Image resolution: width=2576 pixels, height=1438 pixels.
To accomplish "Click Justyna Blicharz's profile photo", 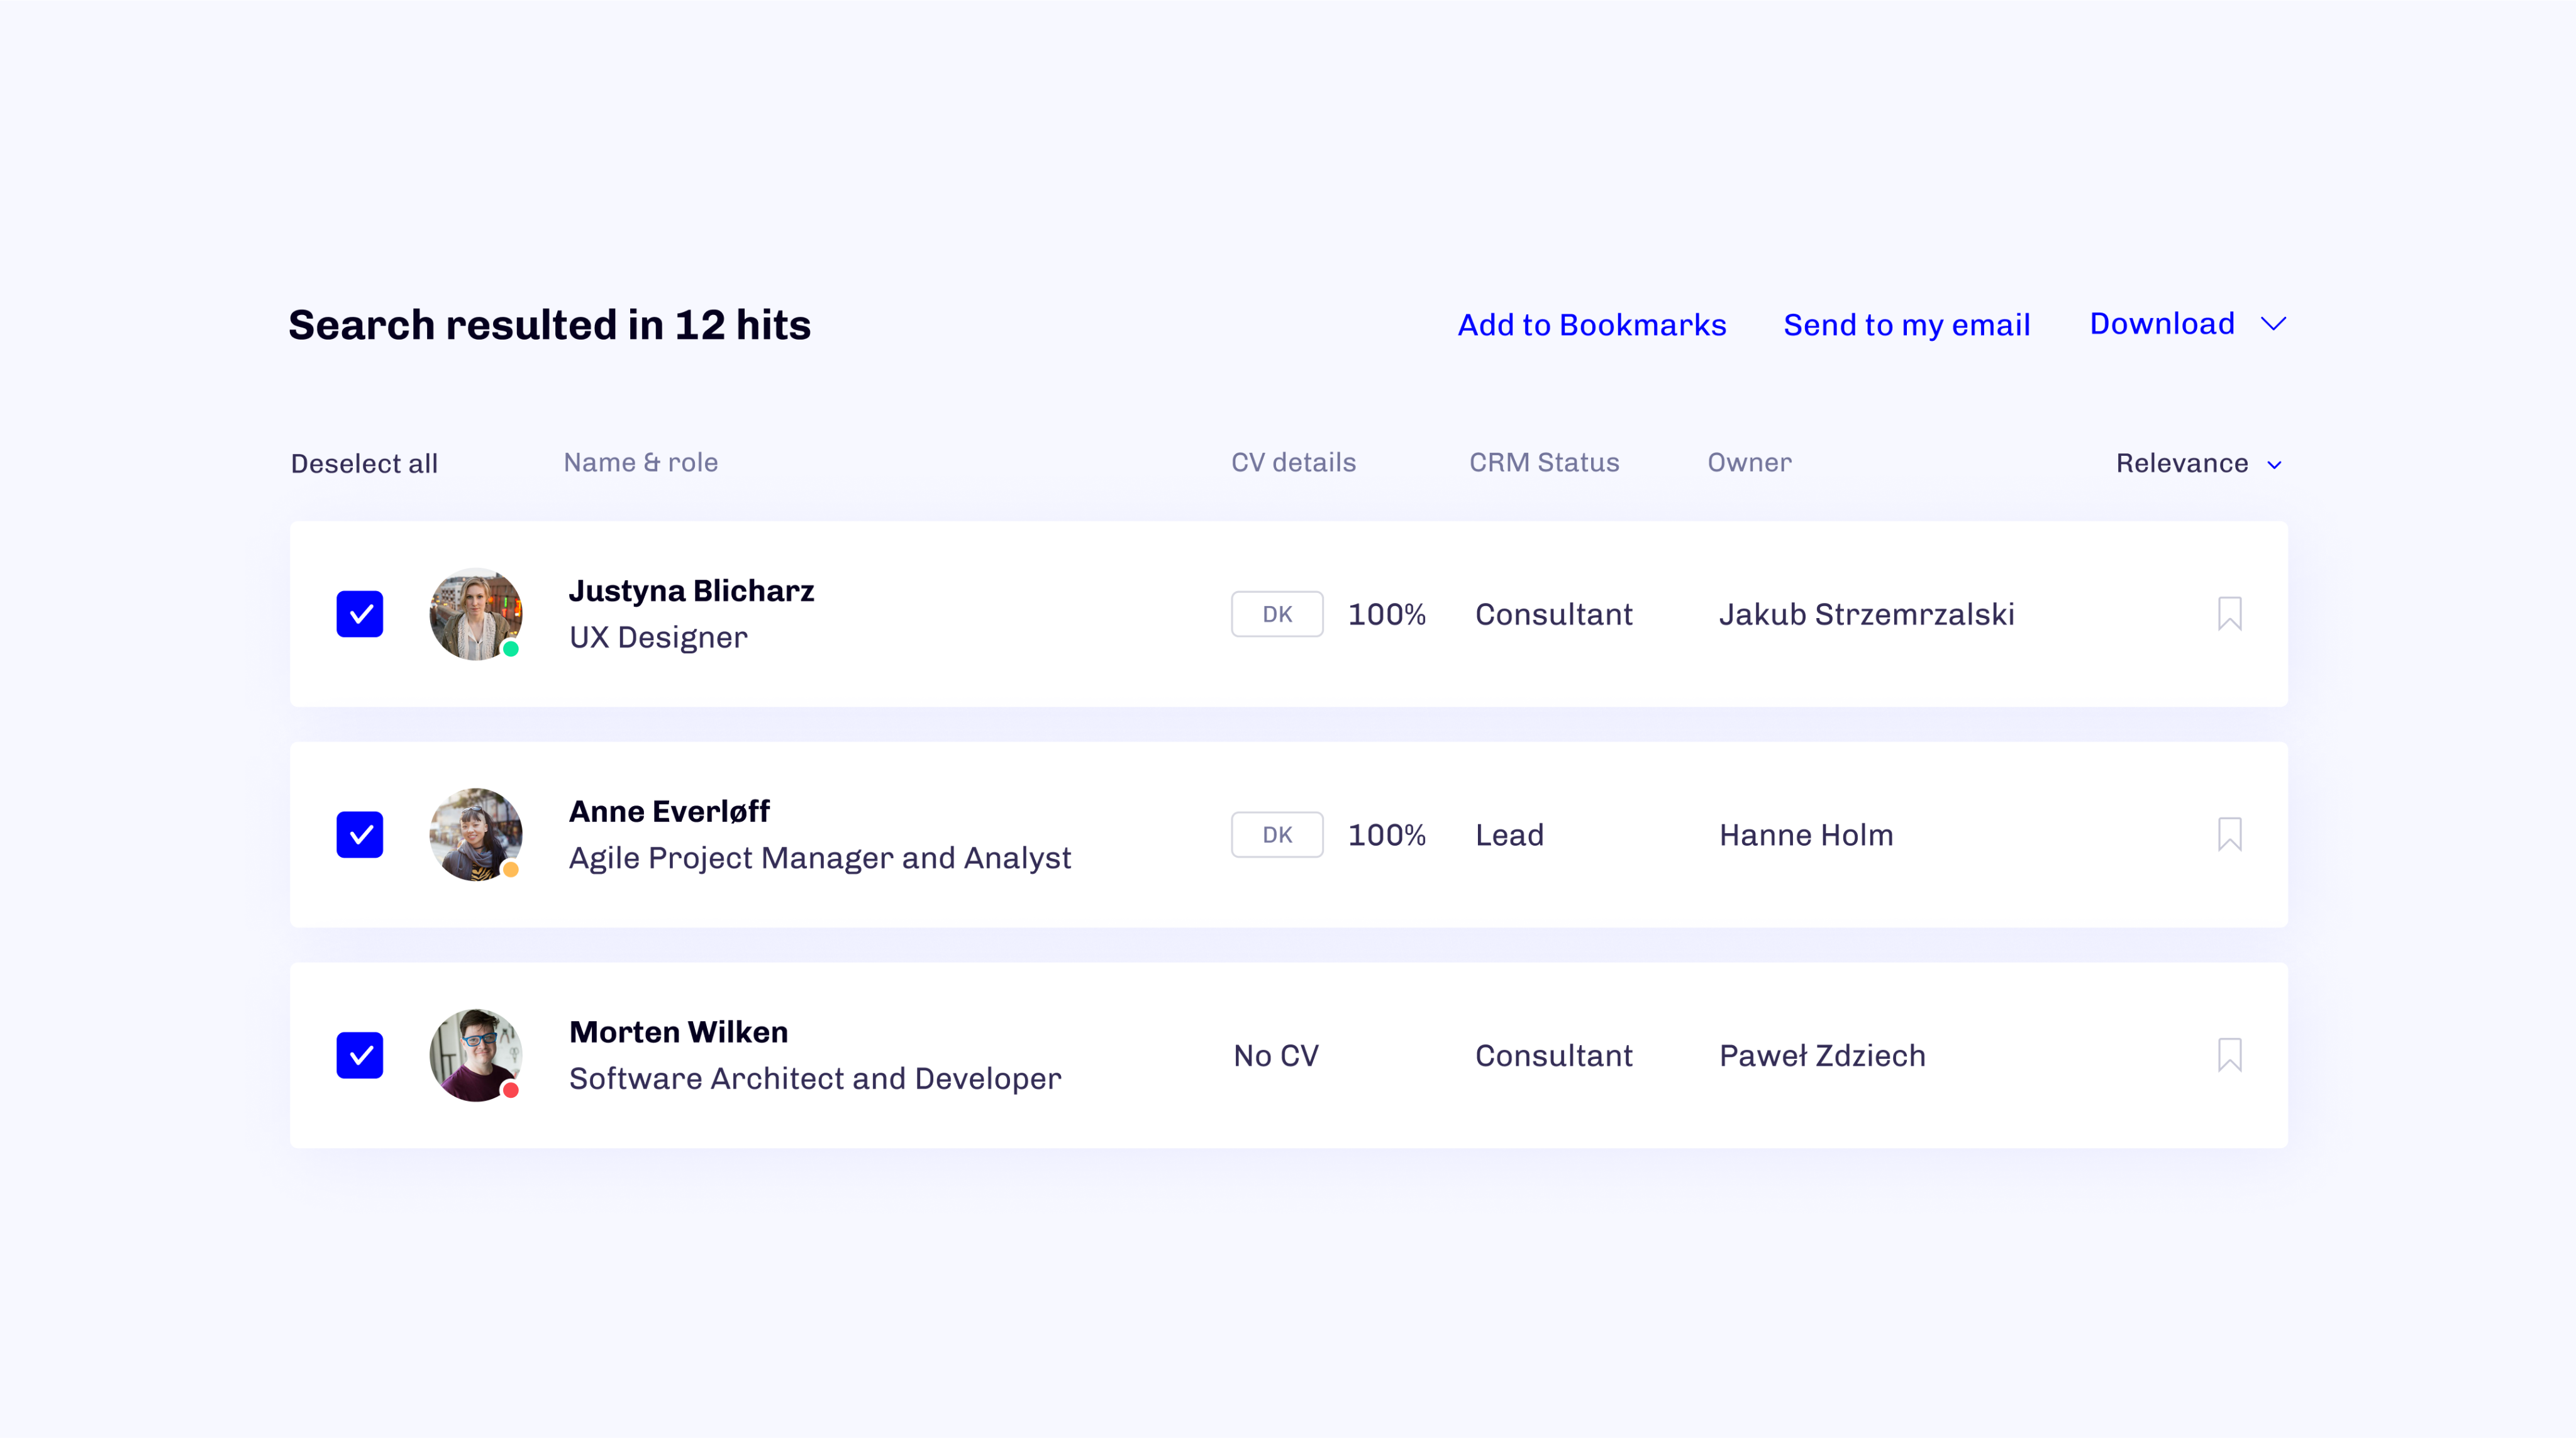I will coord(475,614).
